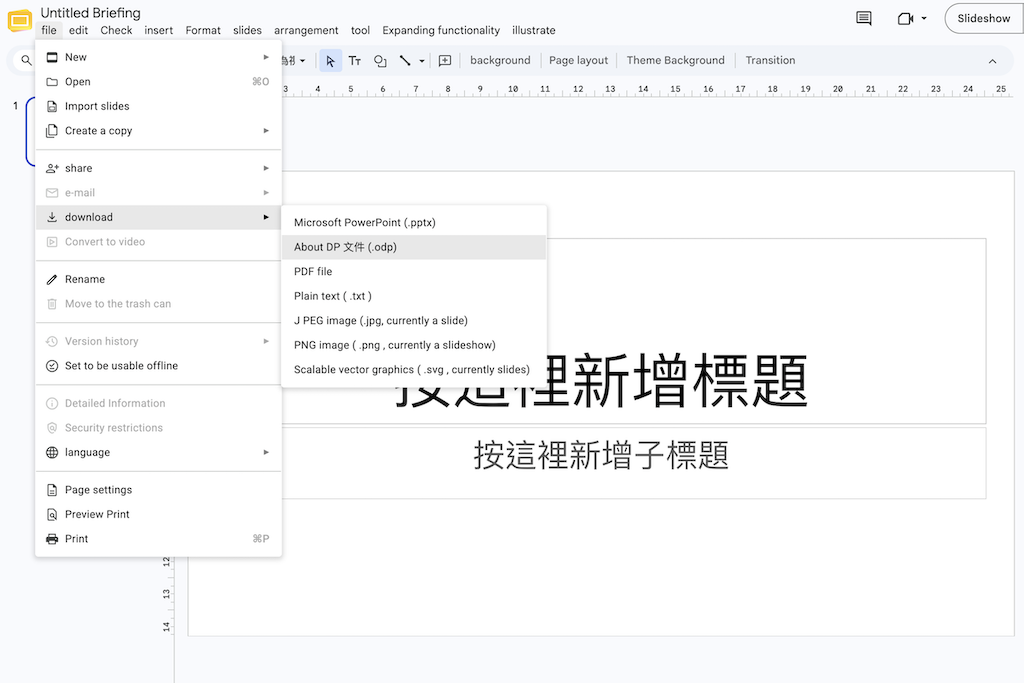Click the camera meeting icon
The image size is (1024, 683).
point(905,18)
